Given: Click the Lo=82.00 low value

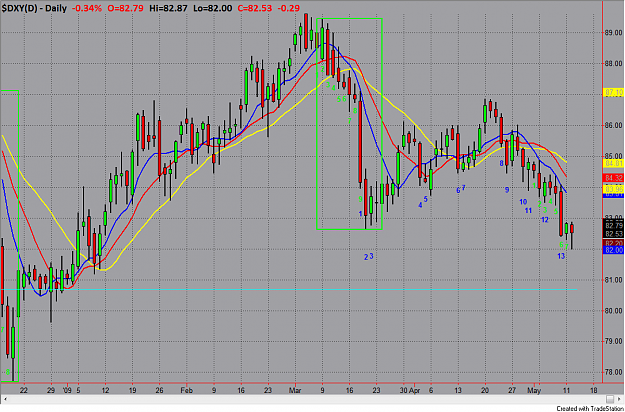Looking at the screenshot, I should 212,8.
